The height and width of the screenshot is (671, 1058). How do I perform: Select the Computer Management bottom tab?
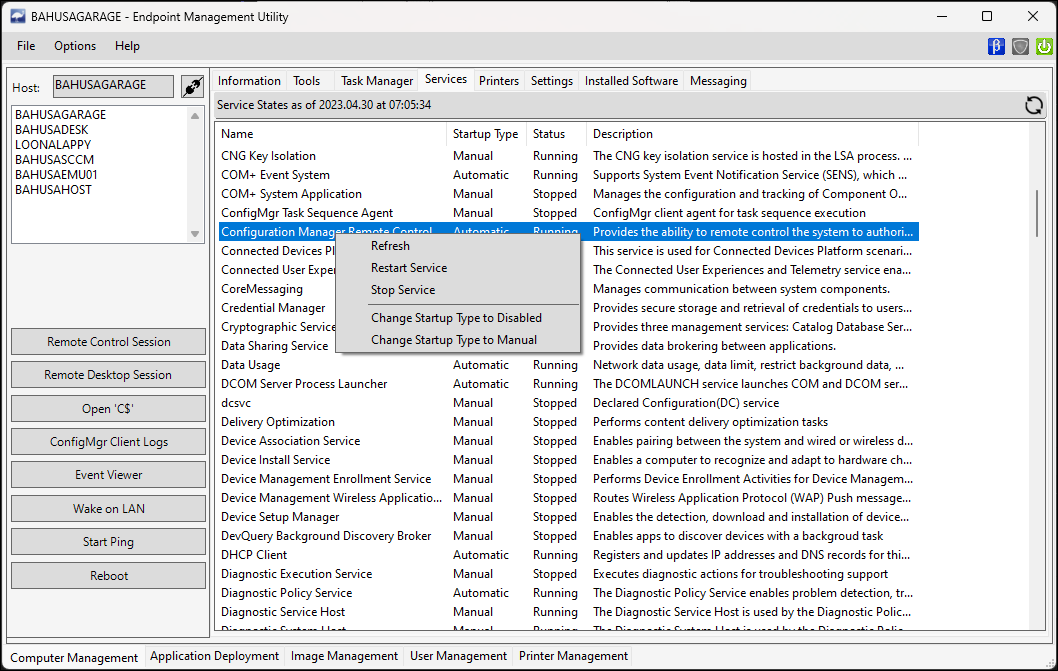tap(74, 657)
